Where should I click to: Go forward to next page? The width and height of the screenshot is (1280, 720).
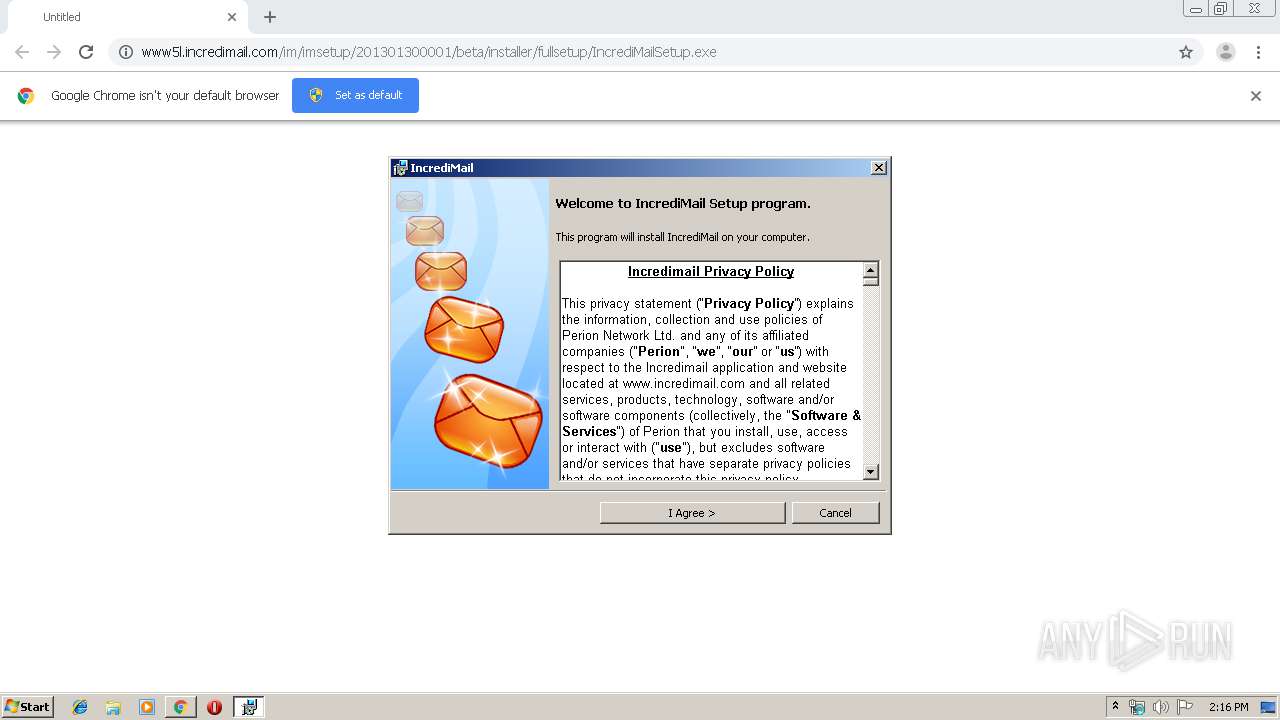tap(54, 52)
